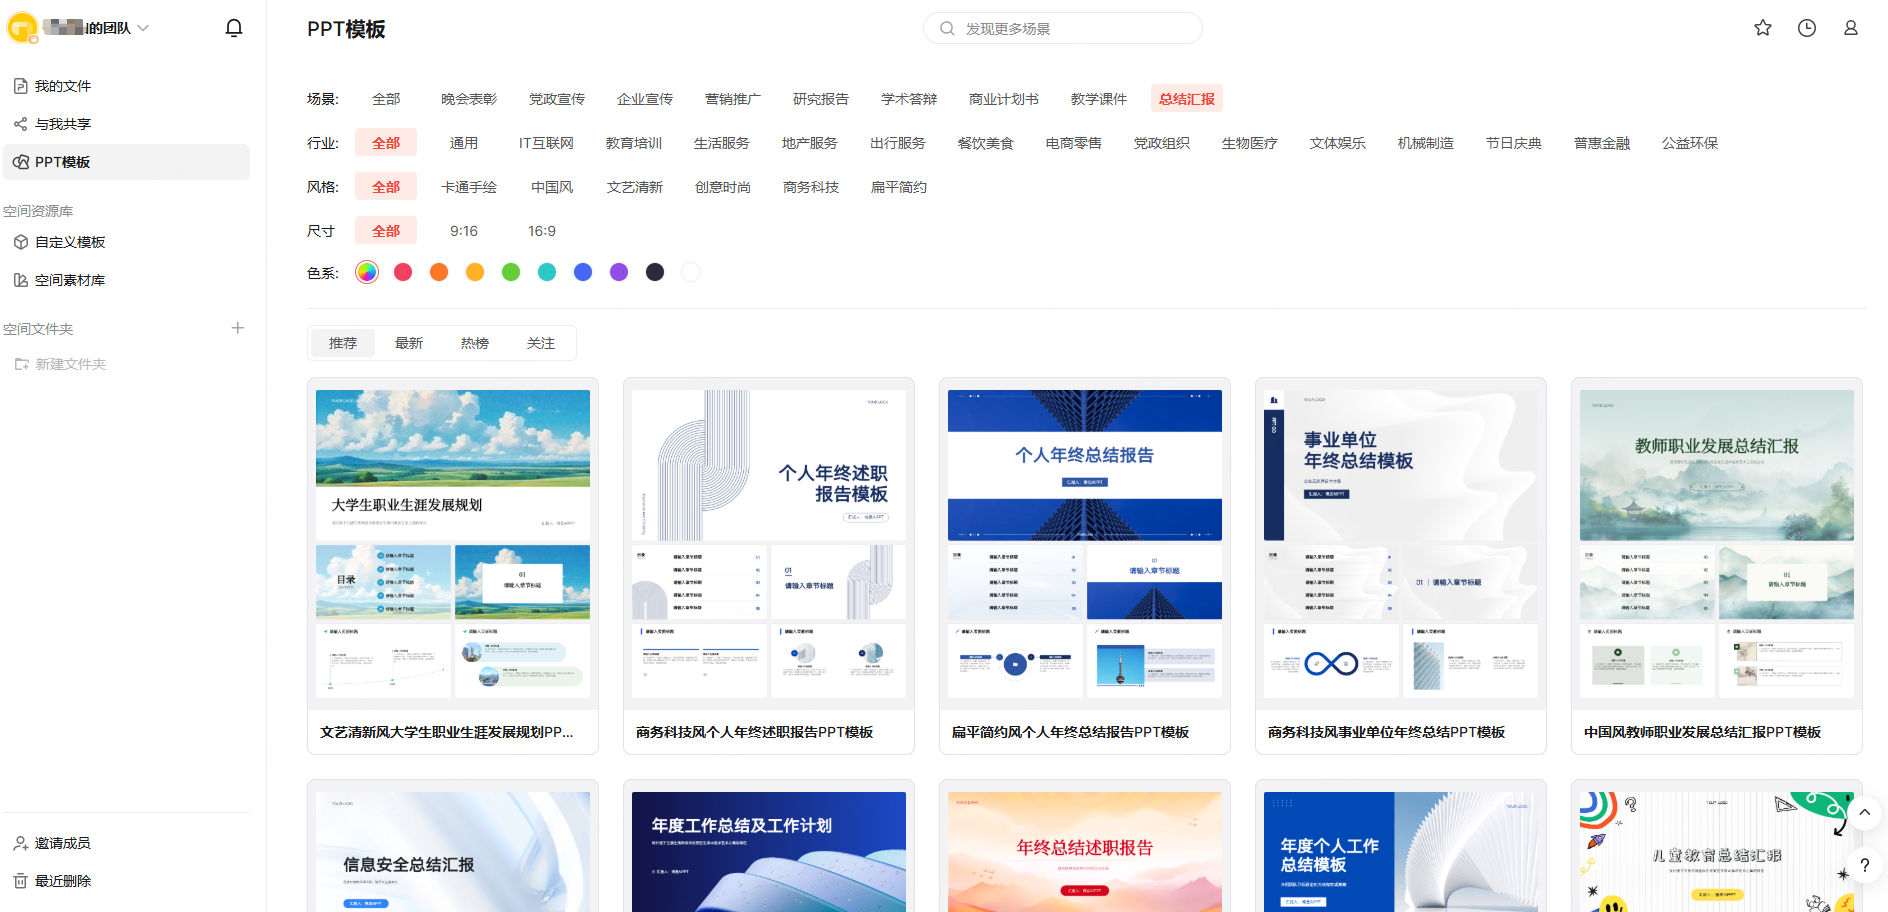Image resolution: width=1888 pixels, height=912 pixels.
Task: Filter by orange color swatch
Action: pyautogui.click(x=439, y=272)
